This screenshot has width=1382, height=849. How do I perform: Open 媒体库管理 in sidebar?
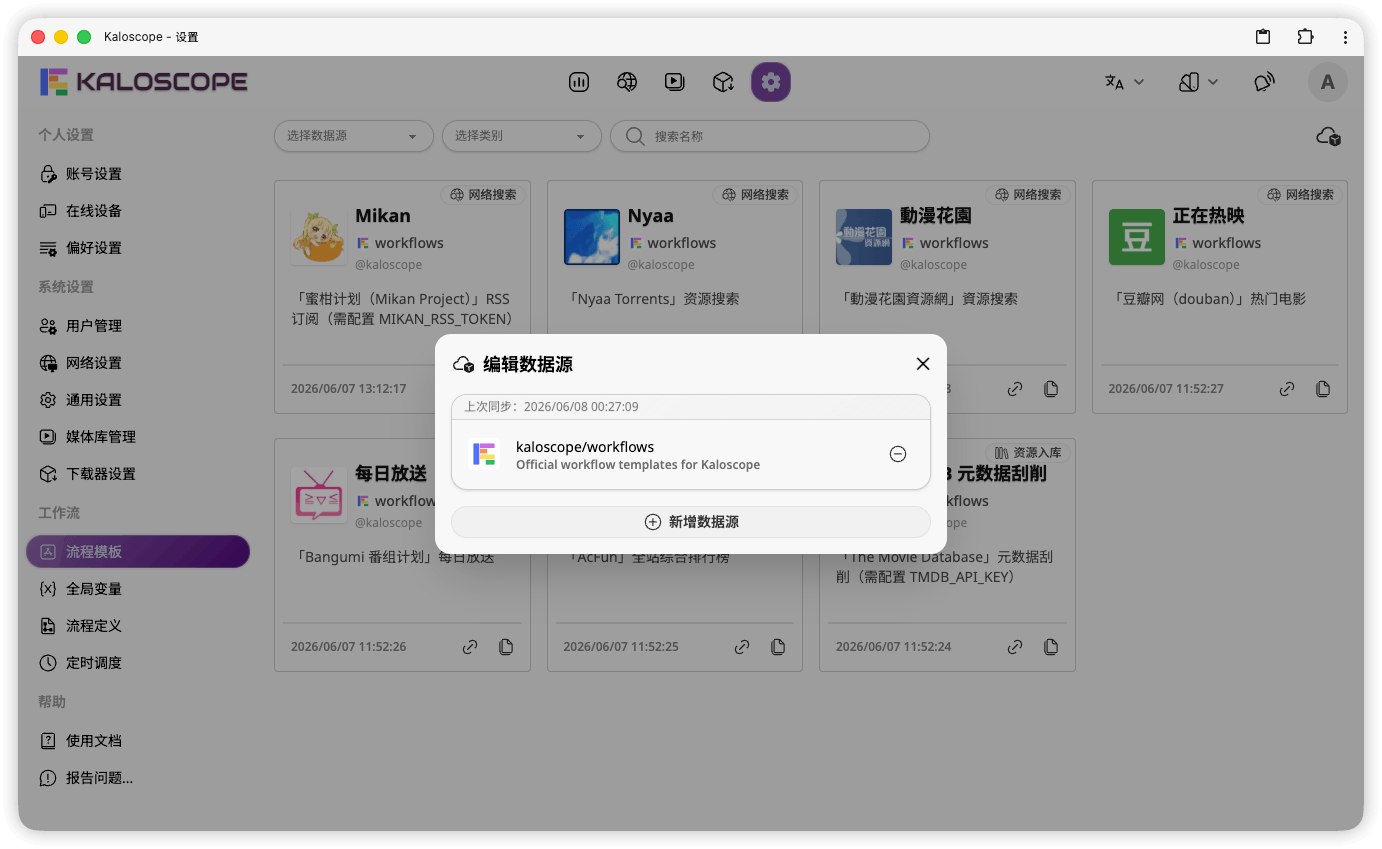138,437
